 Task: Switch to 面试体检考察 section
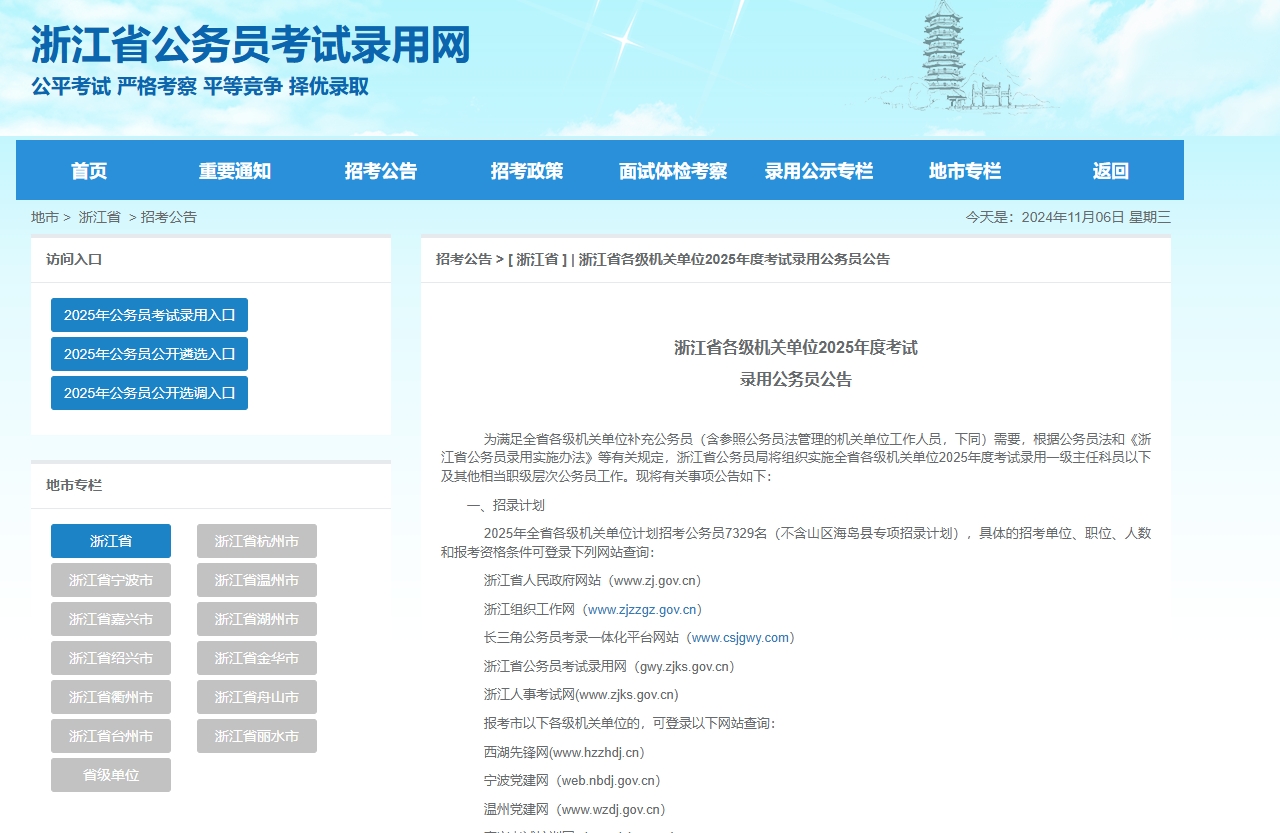point(673,170)
